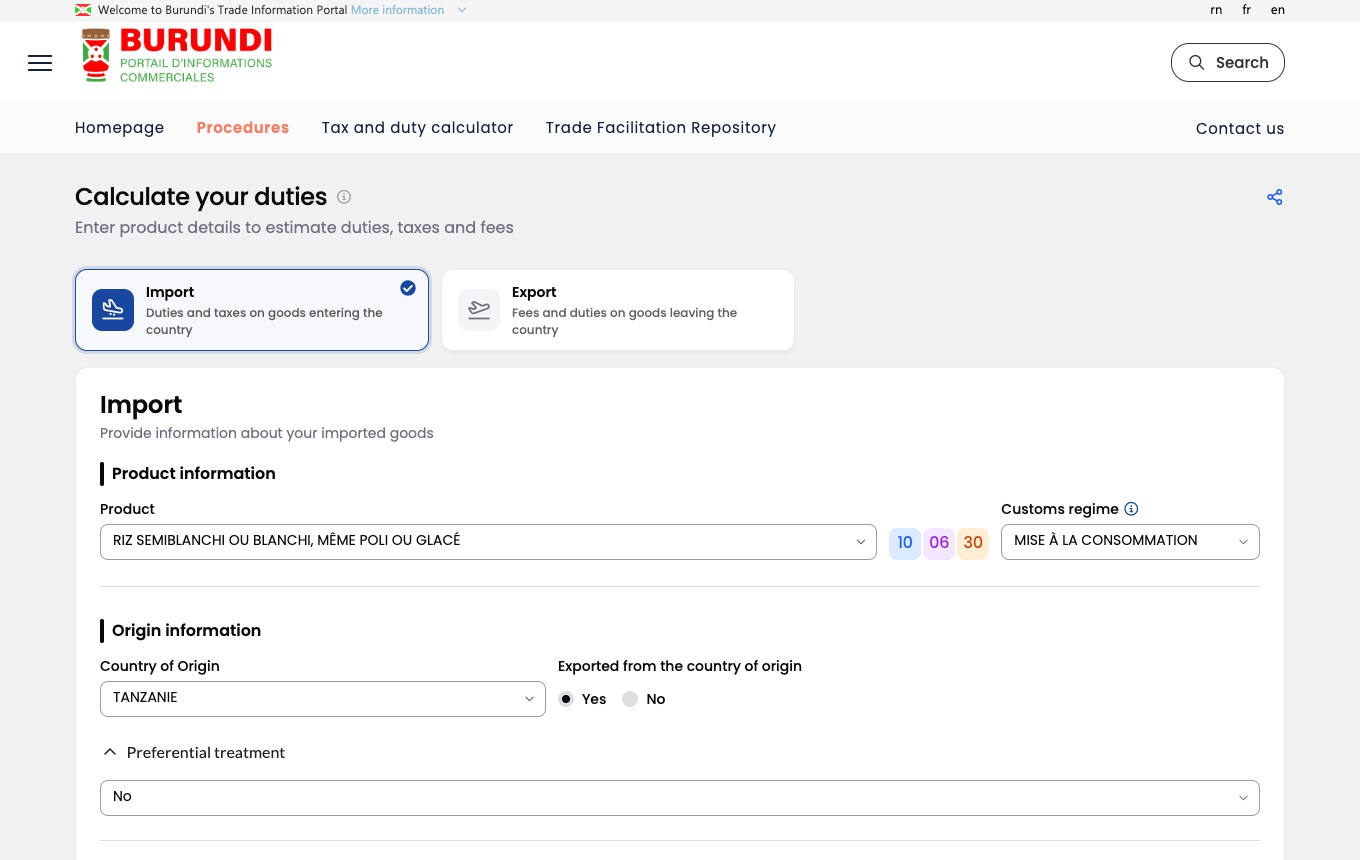Switch language to fr
The width and height of the screenshot is (1360, 860).
coord(1247,10)
